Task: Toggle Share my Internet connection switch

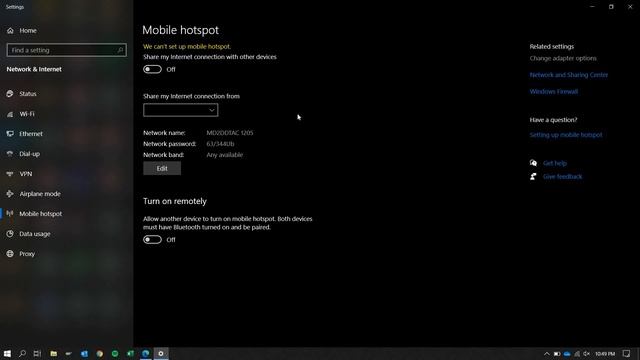Action: pyautogui.click(x=152, y=69)
